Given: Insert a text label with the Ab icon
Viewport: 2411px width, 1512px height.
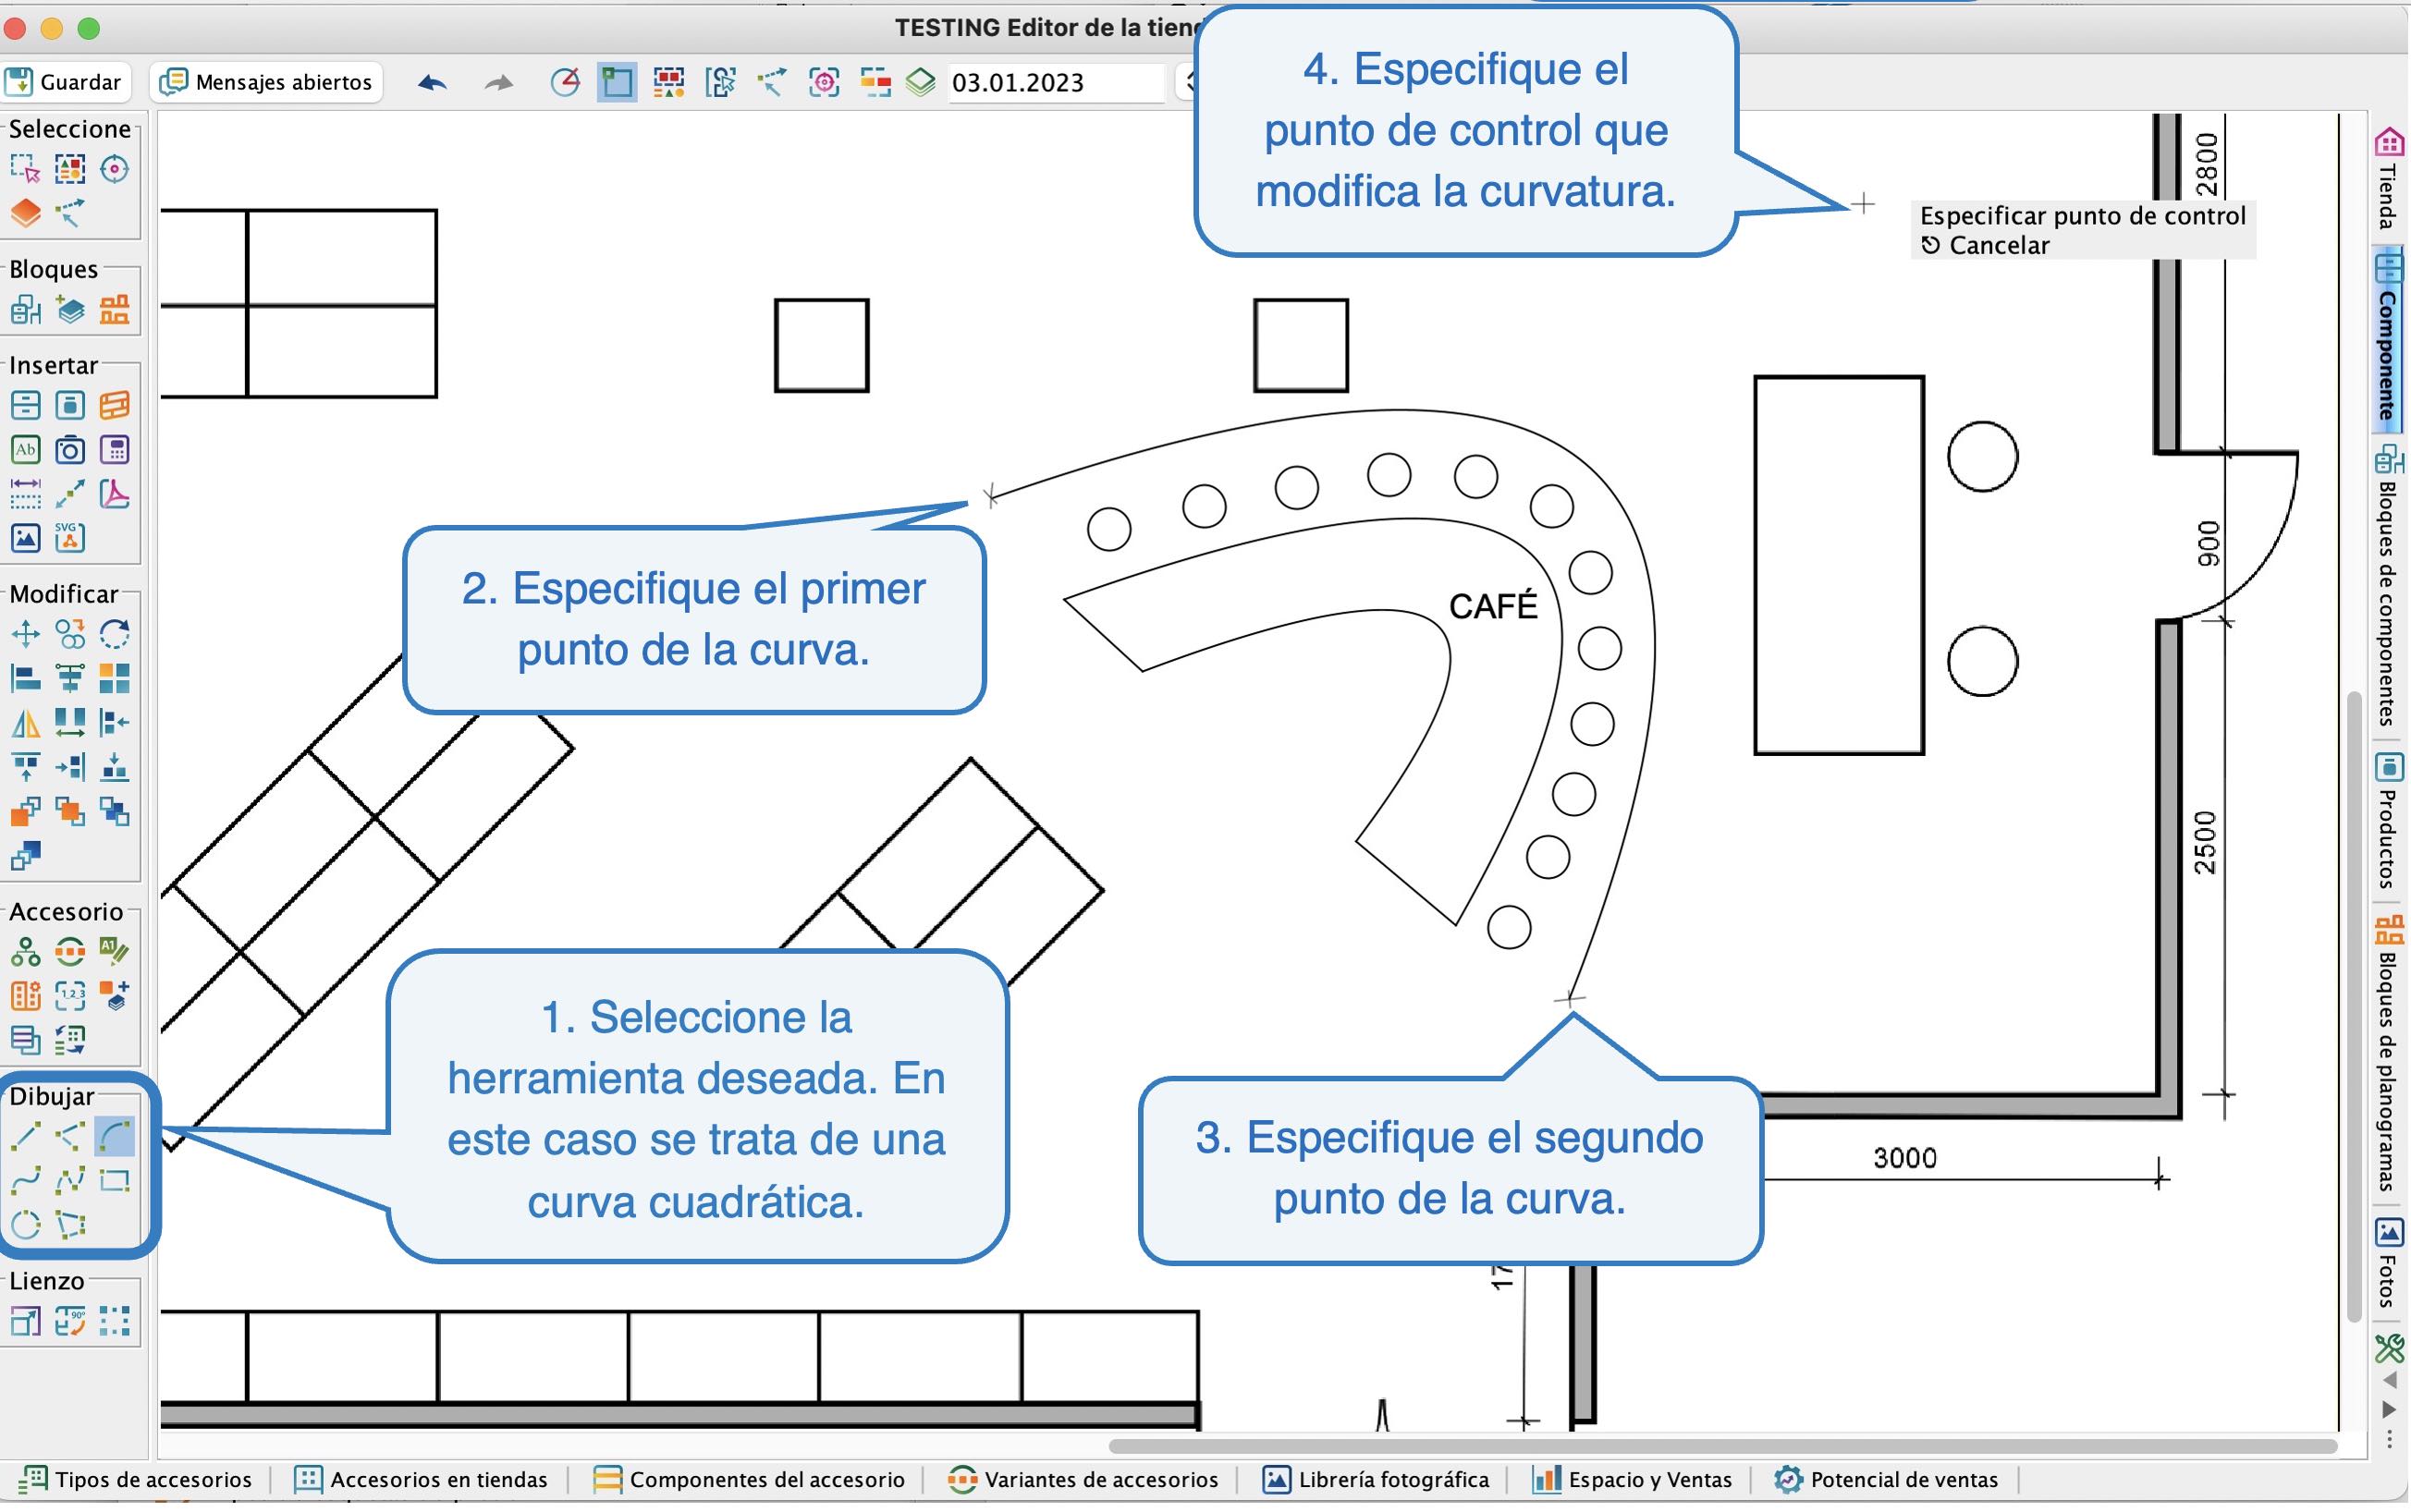Looking at the screenshot, I should (25, 450).
